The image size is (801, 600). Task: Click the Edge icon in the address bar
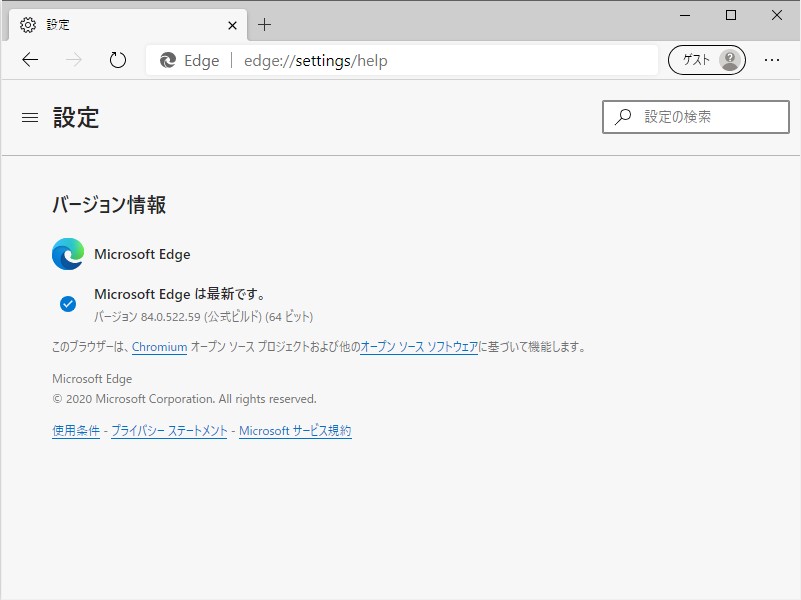coord(168,60)
